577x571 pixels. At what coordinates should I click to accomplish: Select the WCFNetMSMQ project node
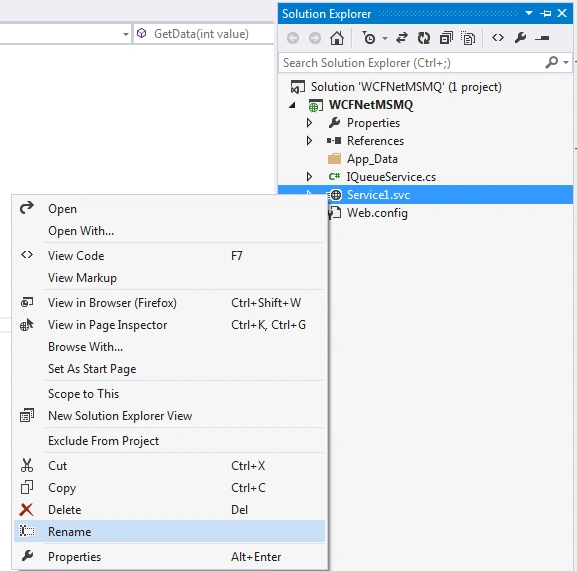pos(371,105)
